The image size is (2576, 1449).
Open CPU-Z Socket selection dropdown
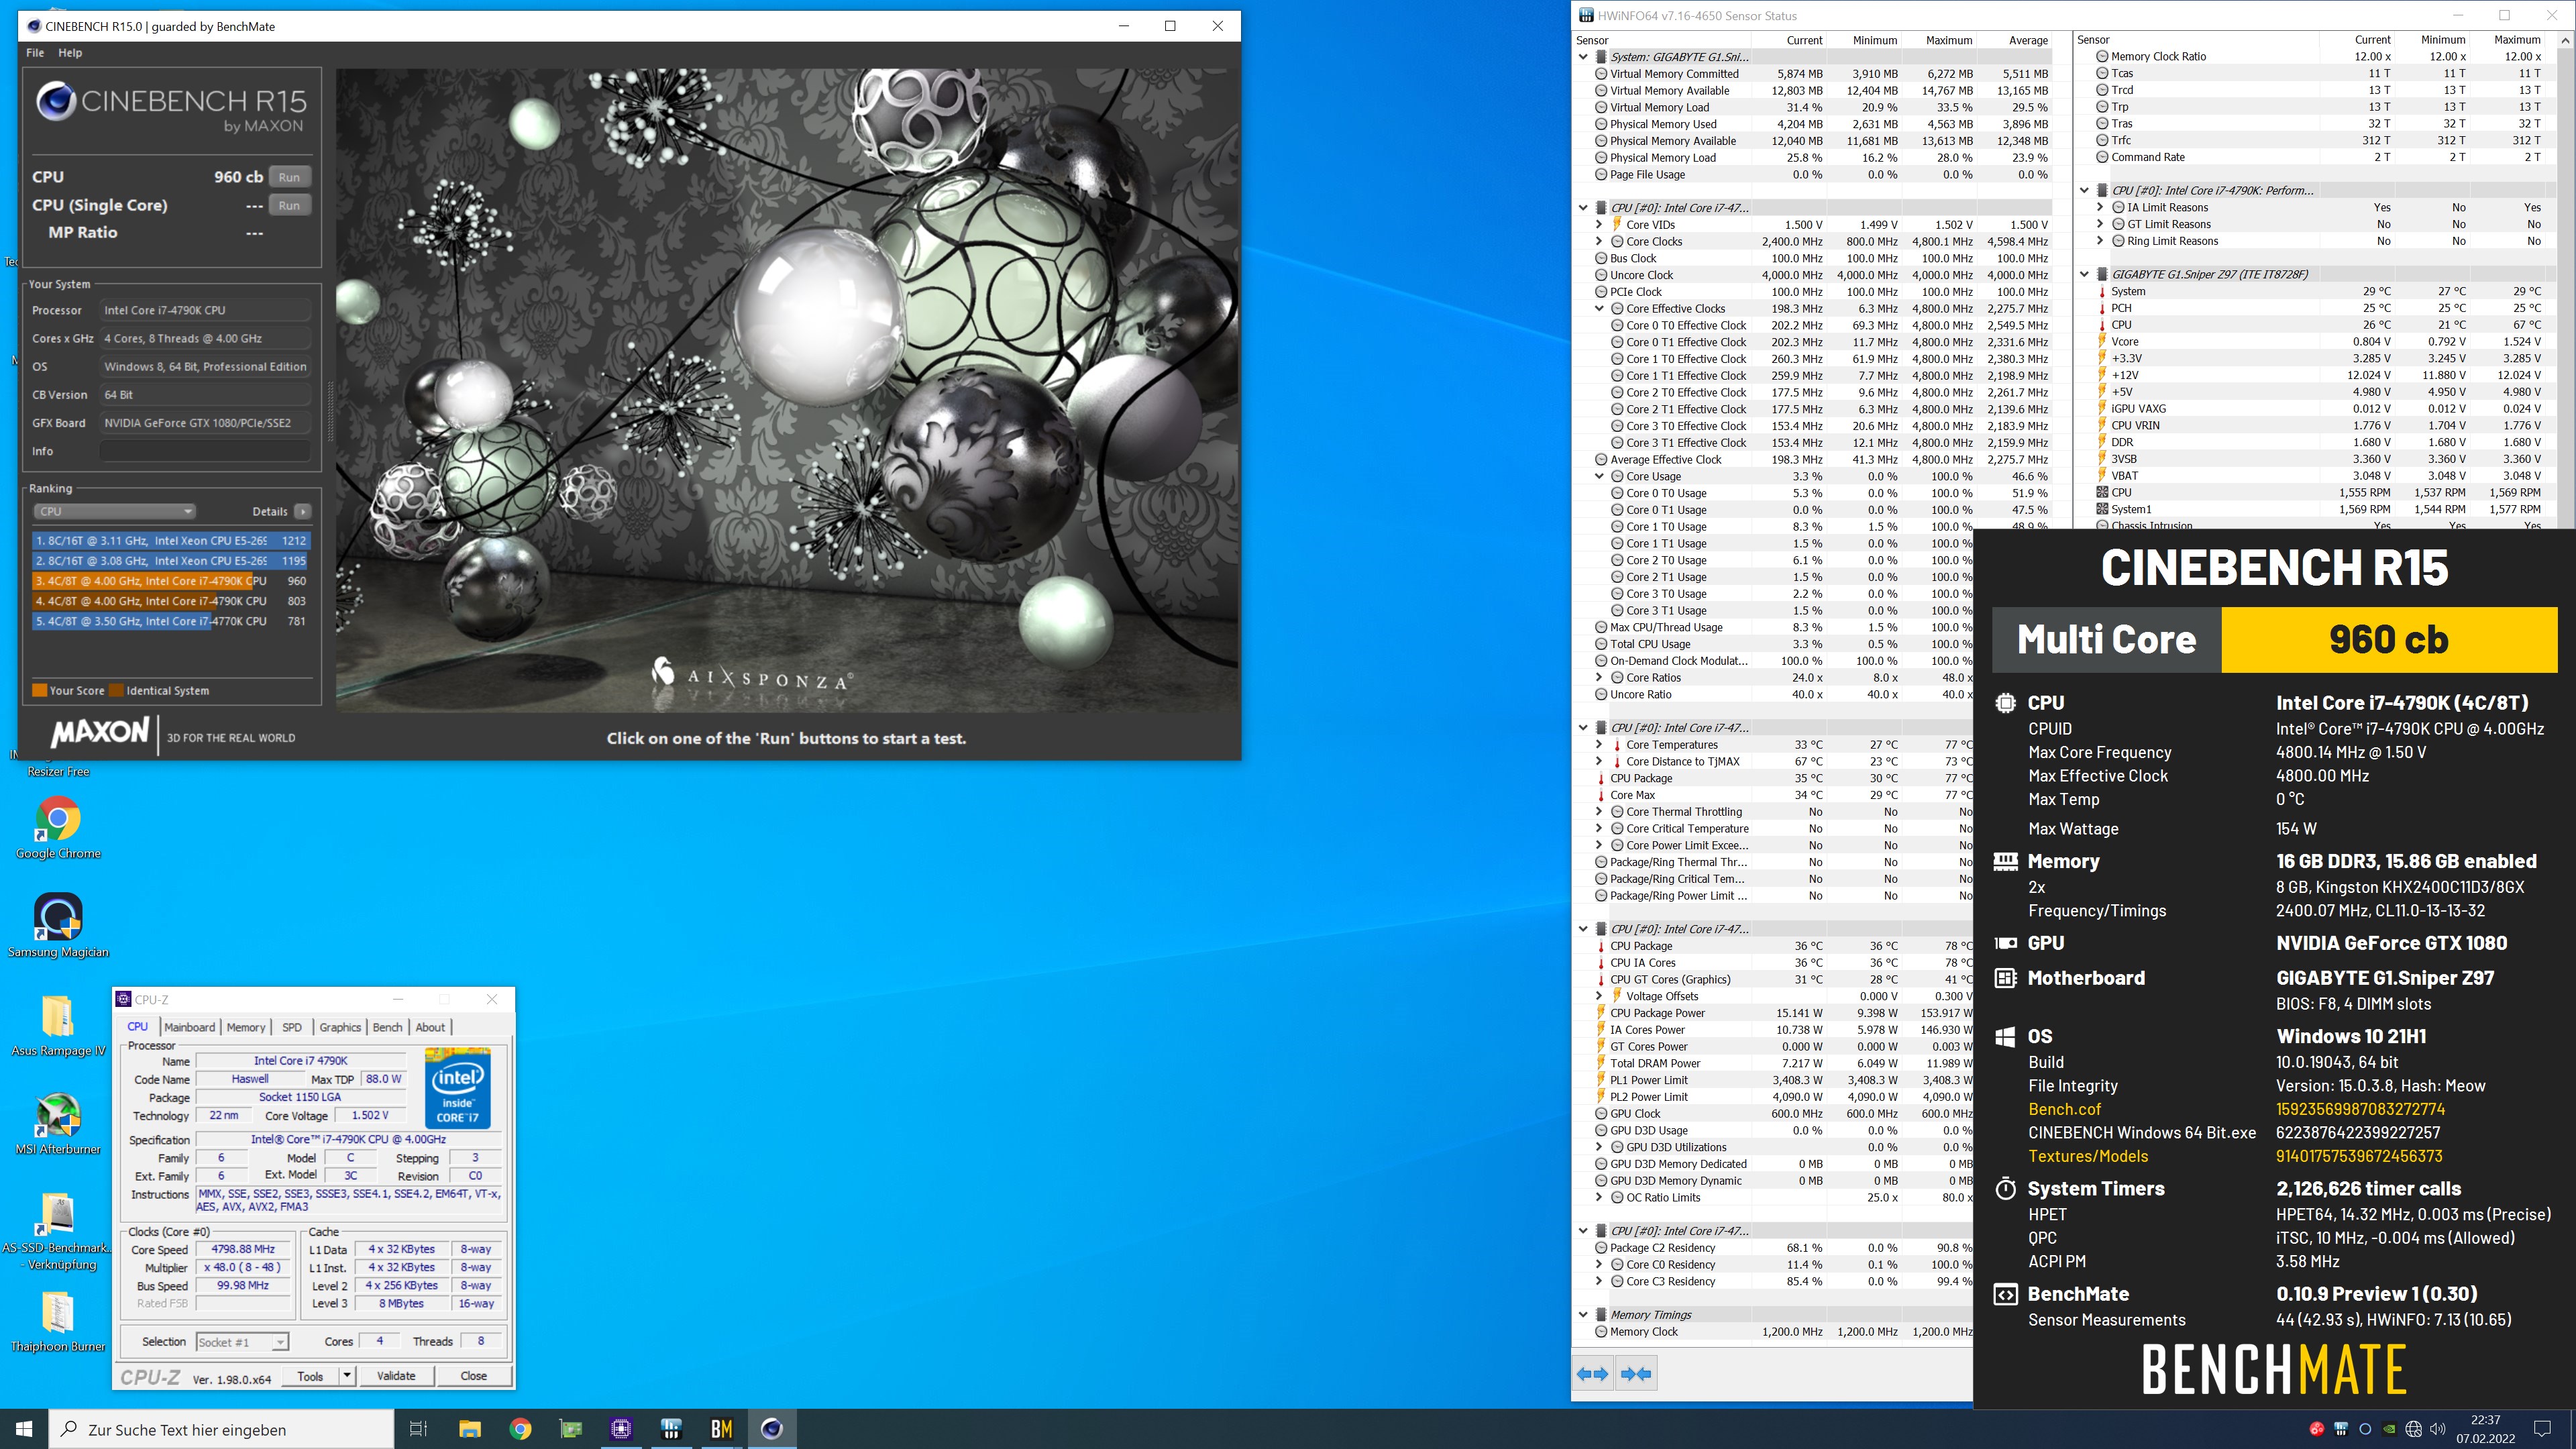click(242, 1342)
